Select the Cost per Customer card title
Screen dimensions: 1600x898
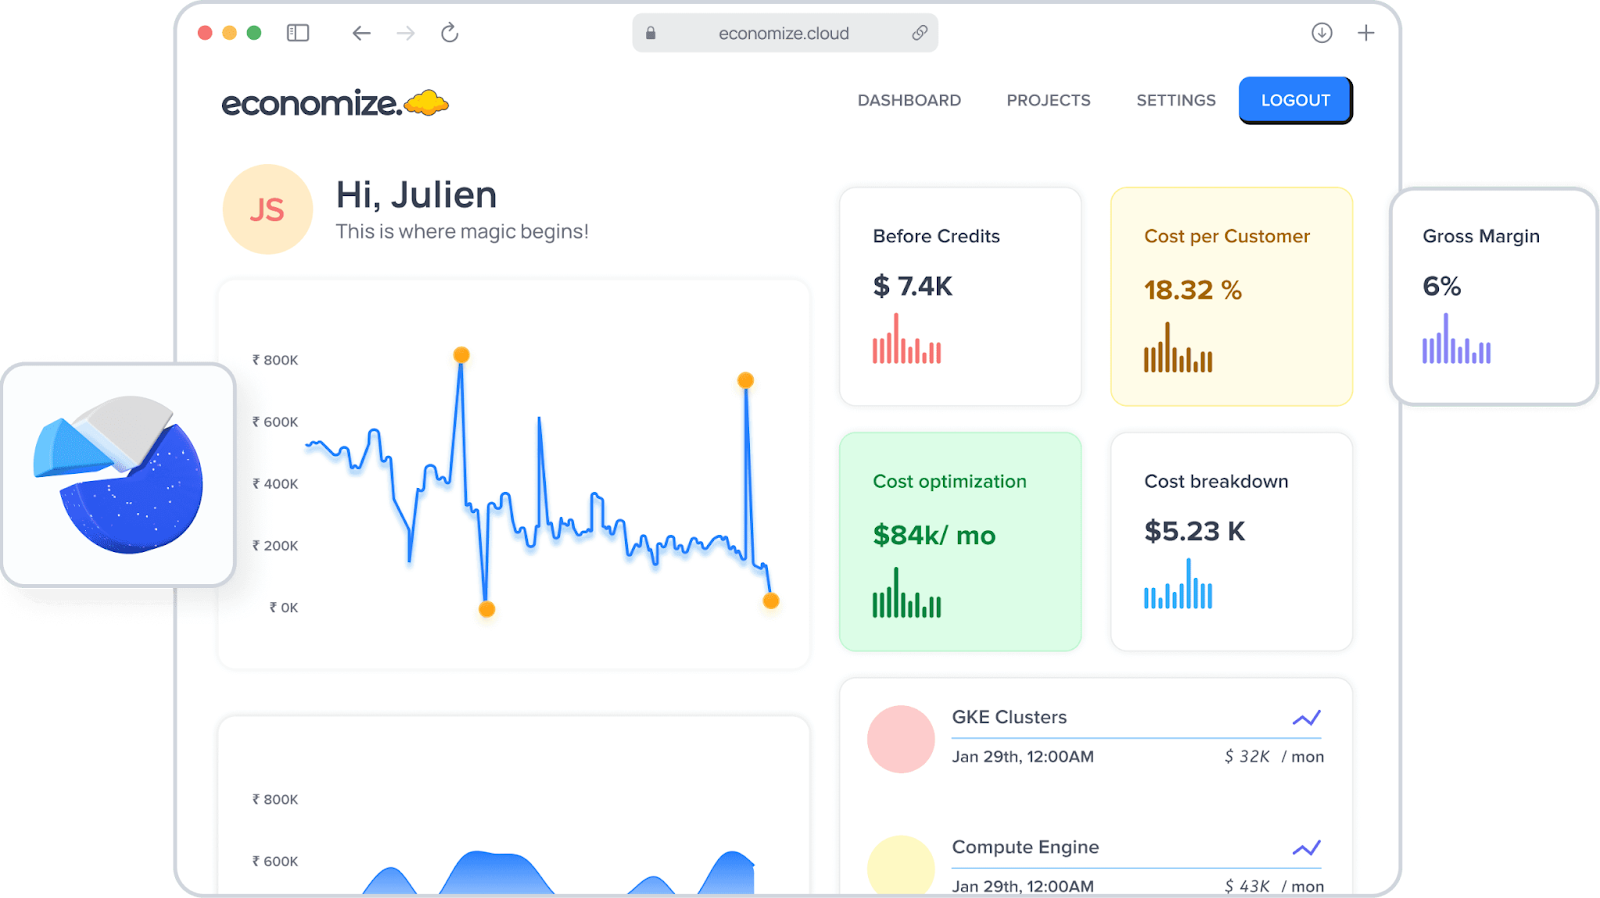[1227, 236]
